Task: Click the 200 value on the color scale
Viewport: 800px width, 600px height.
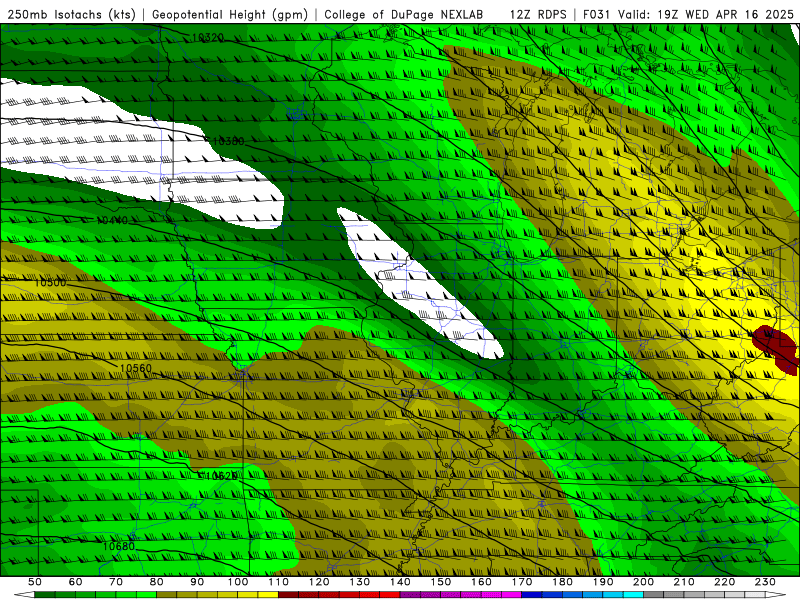Action: click(x=644, y=582)
